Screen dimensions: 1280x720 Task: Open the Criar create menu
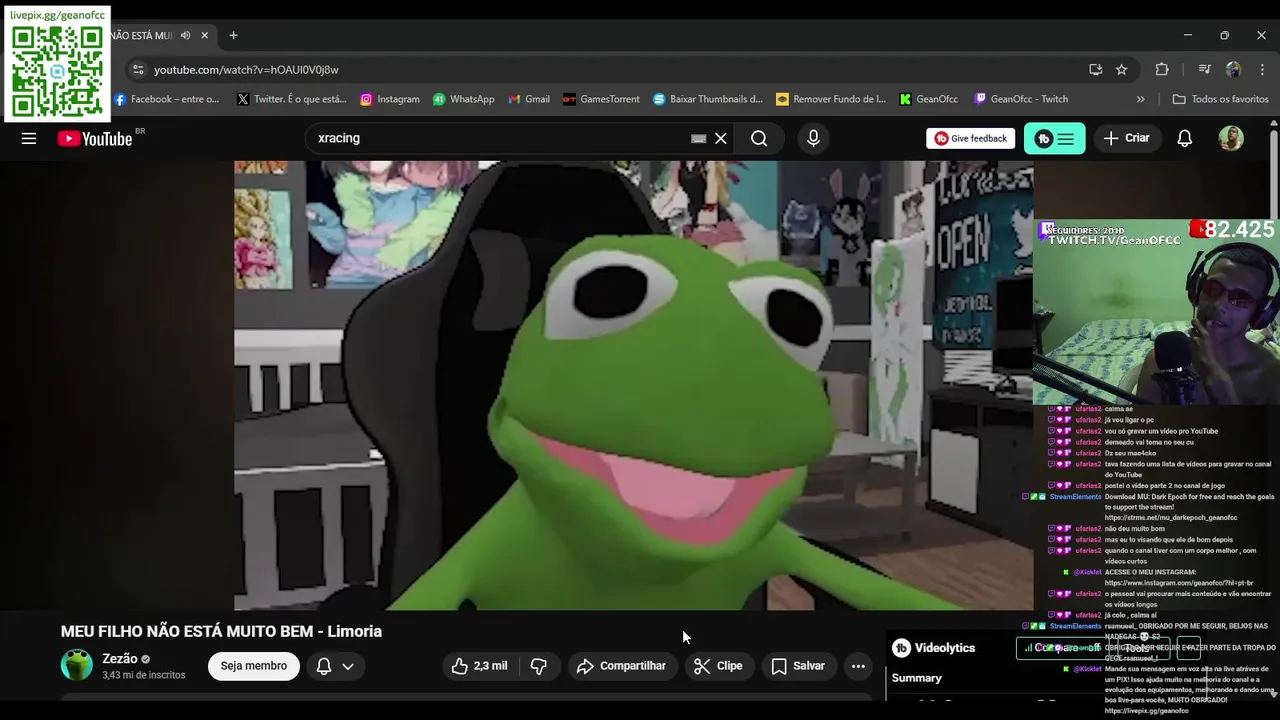[x=1127, y=139]
